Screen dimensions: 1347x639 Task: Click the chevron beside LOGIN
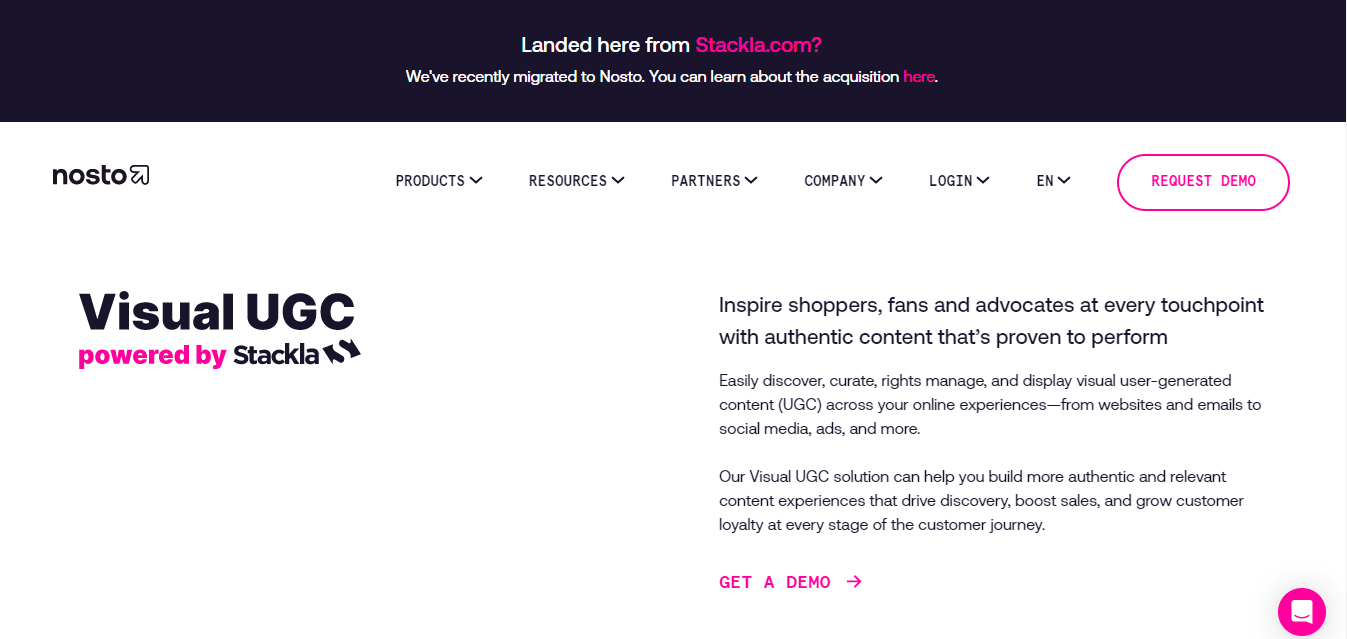pyautogui.click(x=985, y=181)
